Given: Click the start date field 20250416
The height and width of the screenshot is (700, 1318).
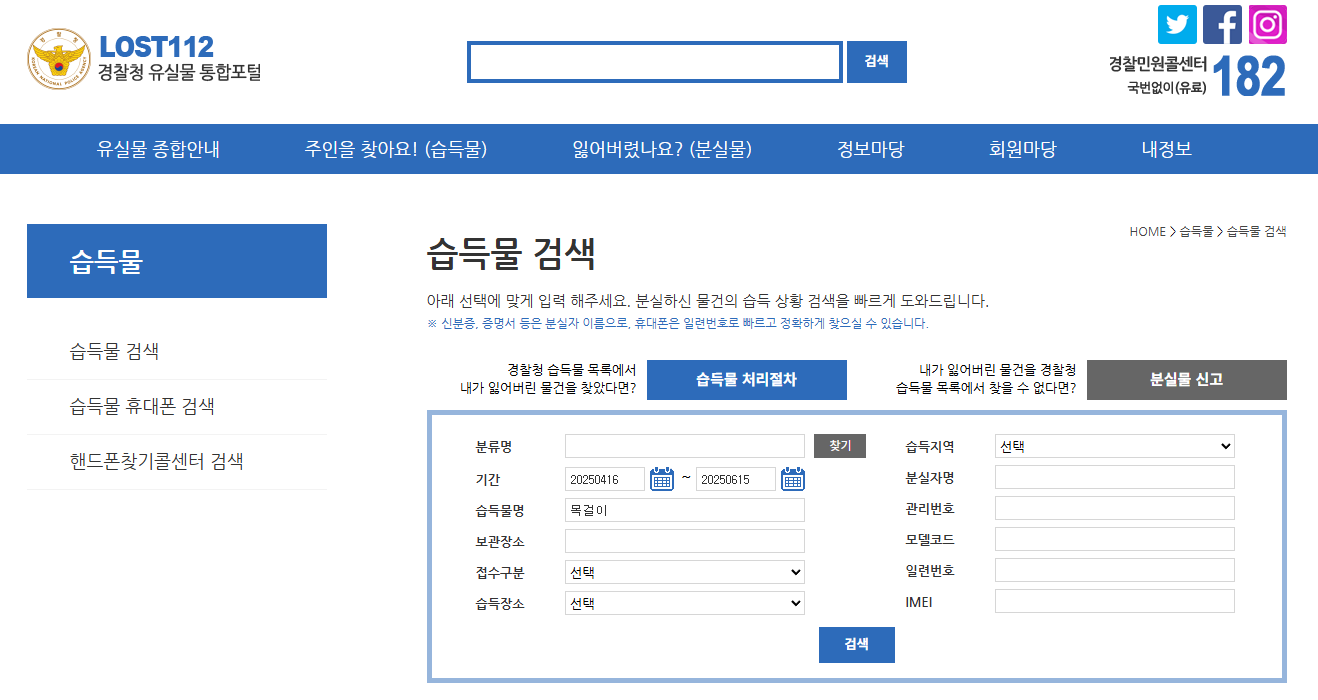Looking at the screenshot, I should [x=605, y=479].
